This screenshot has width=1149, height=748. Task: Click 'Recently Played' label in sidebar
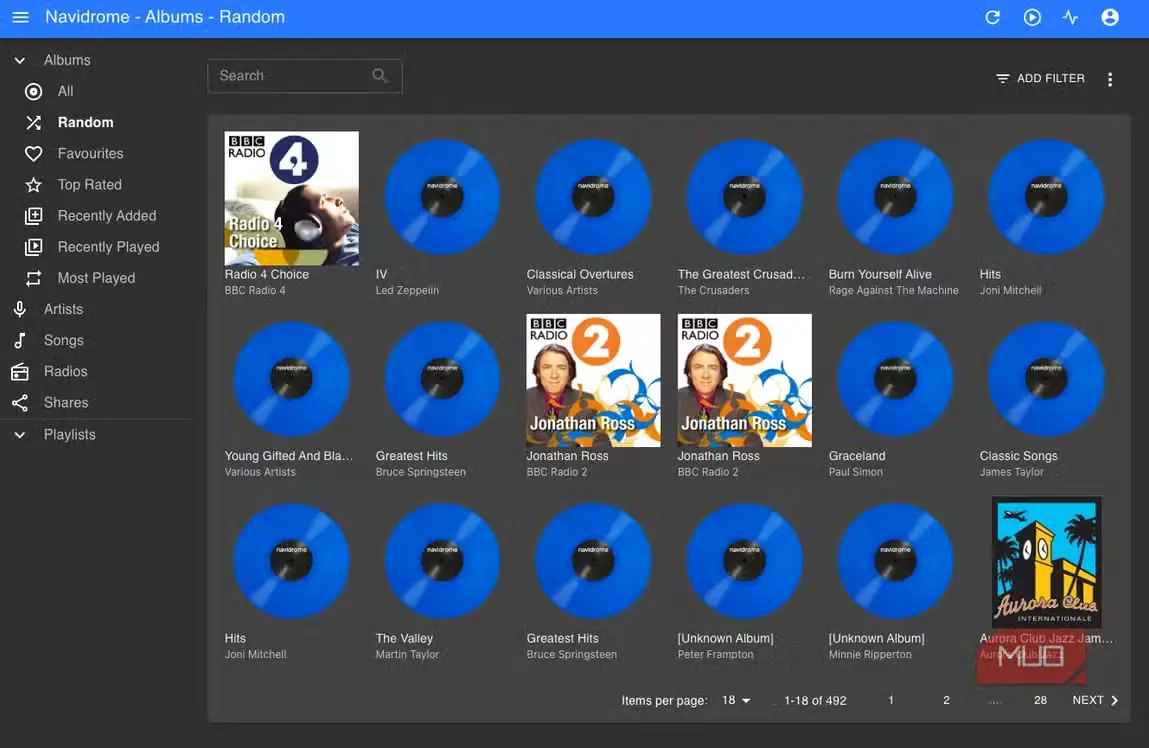[108, 247]
